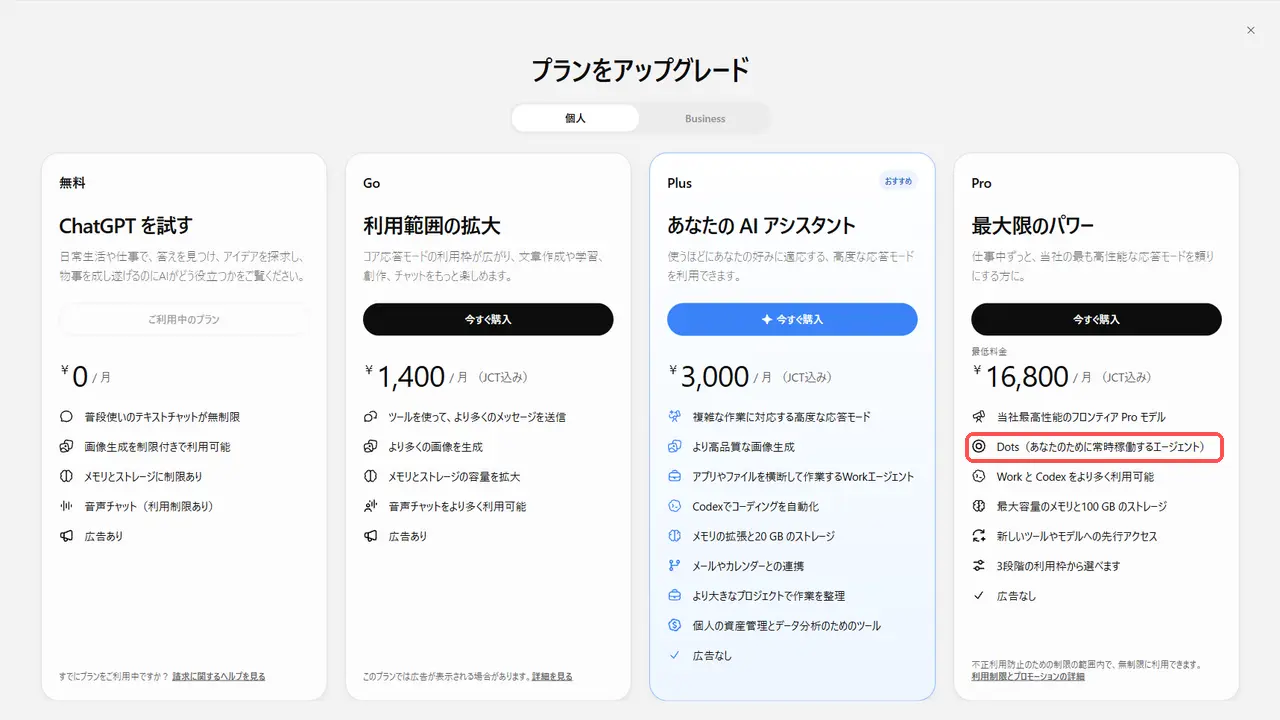
Task: Click 今すぐ購入 on the Pro plan
Action: pos(1096,319)
